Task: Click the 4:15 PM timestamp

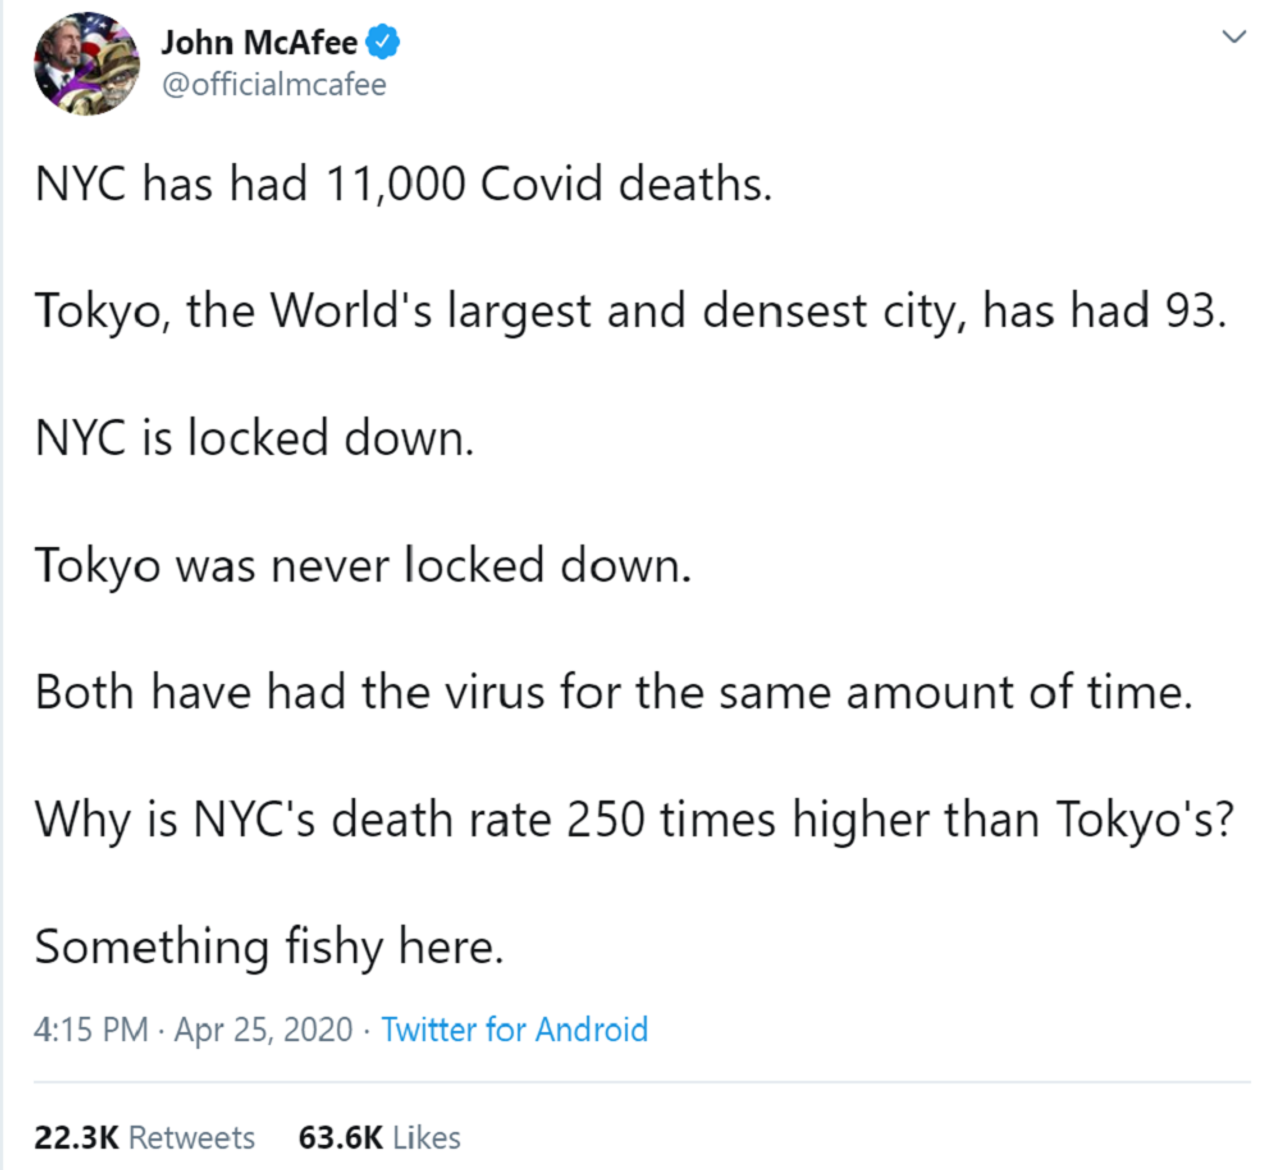Action: [x=91, y=1029]
